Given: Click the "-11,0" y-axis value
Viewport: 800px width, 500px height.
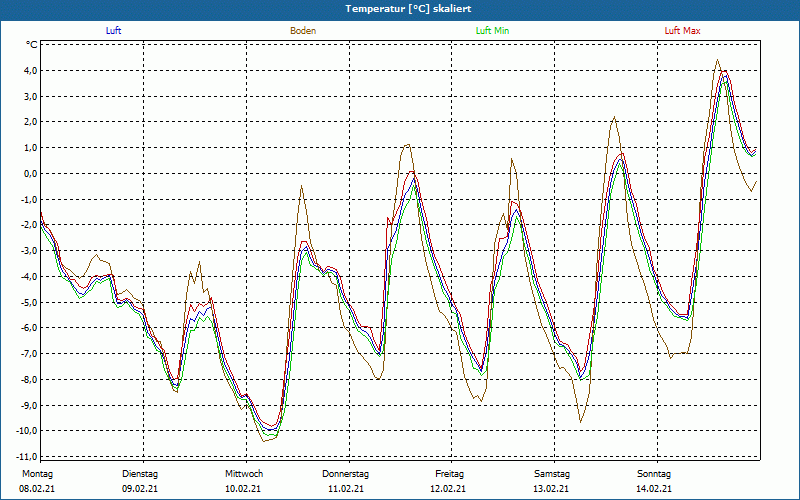Looking at the screenshot, I should [27, 457].
